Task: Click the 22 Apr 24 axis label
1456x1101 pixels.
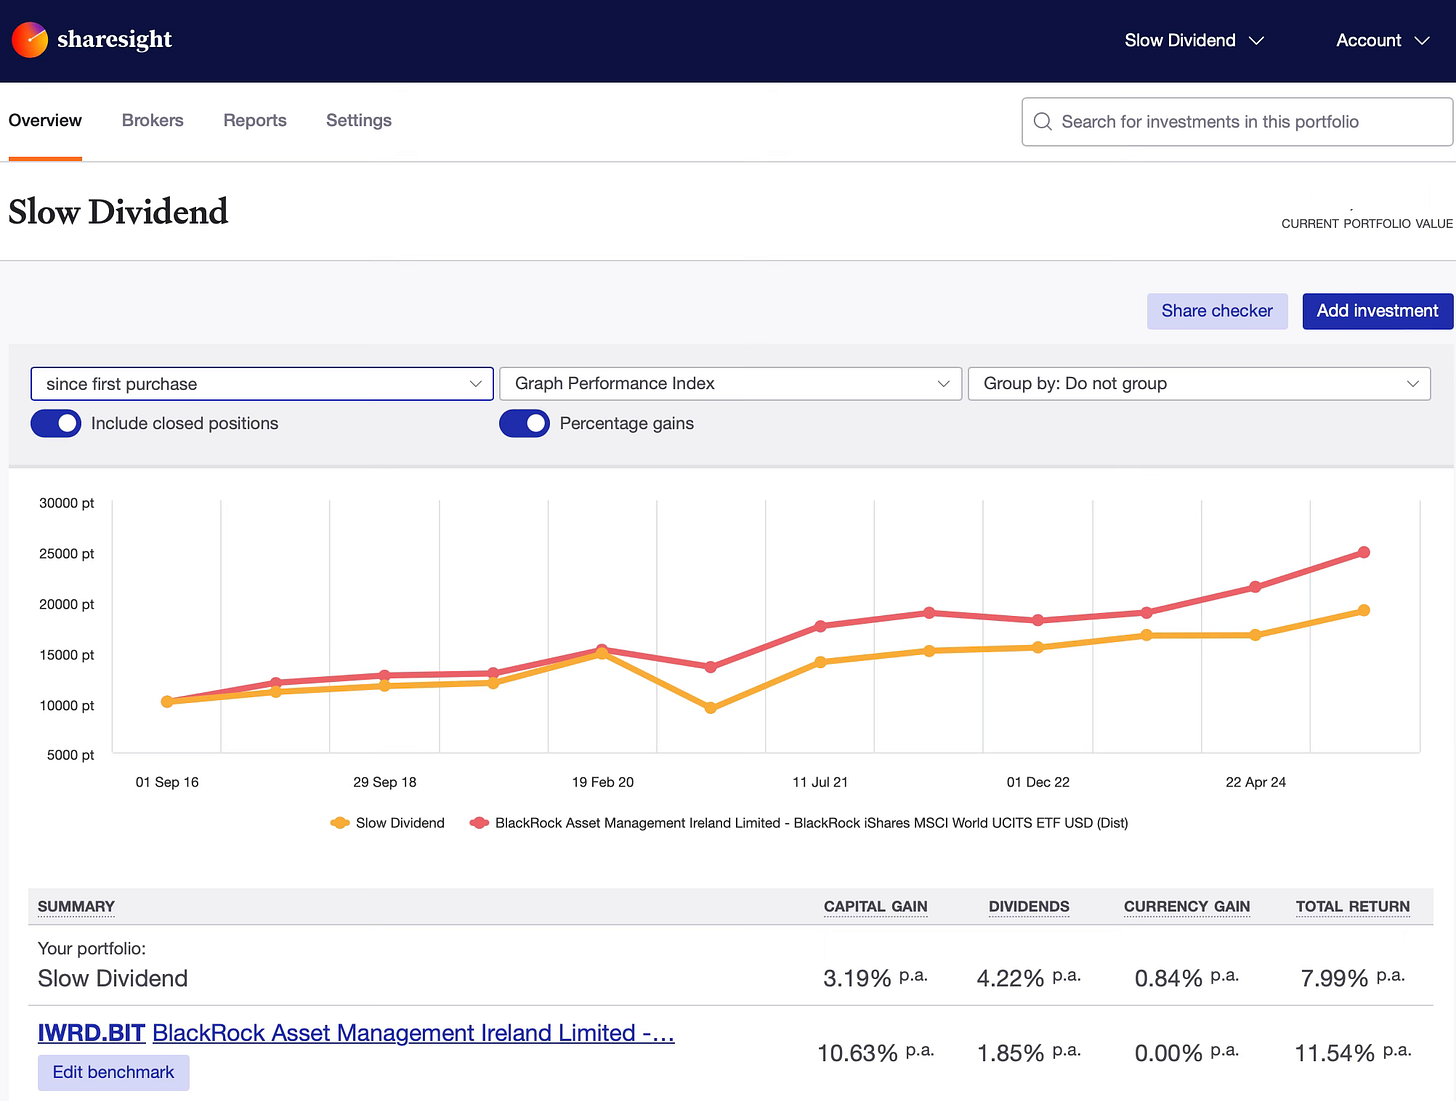Action: (x=1256, y=782)
